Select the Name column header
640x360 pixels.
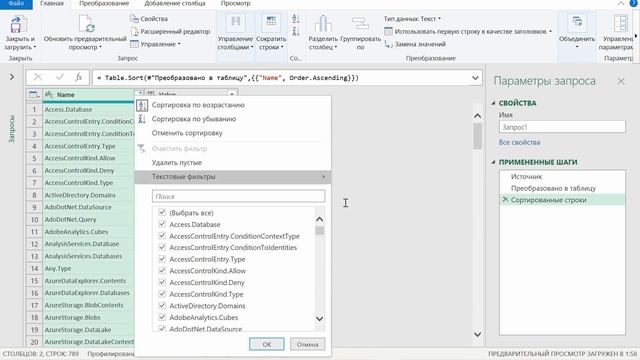pos(88,95)
